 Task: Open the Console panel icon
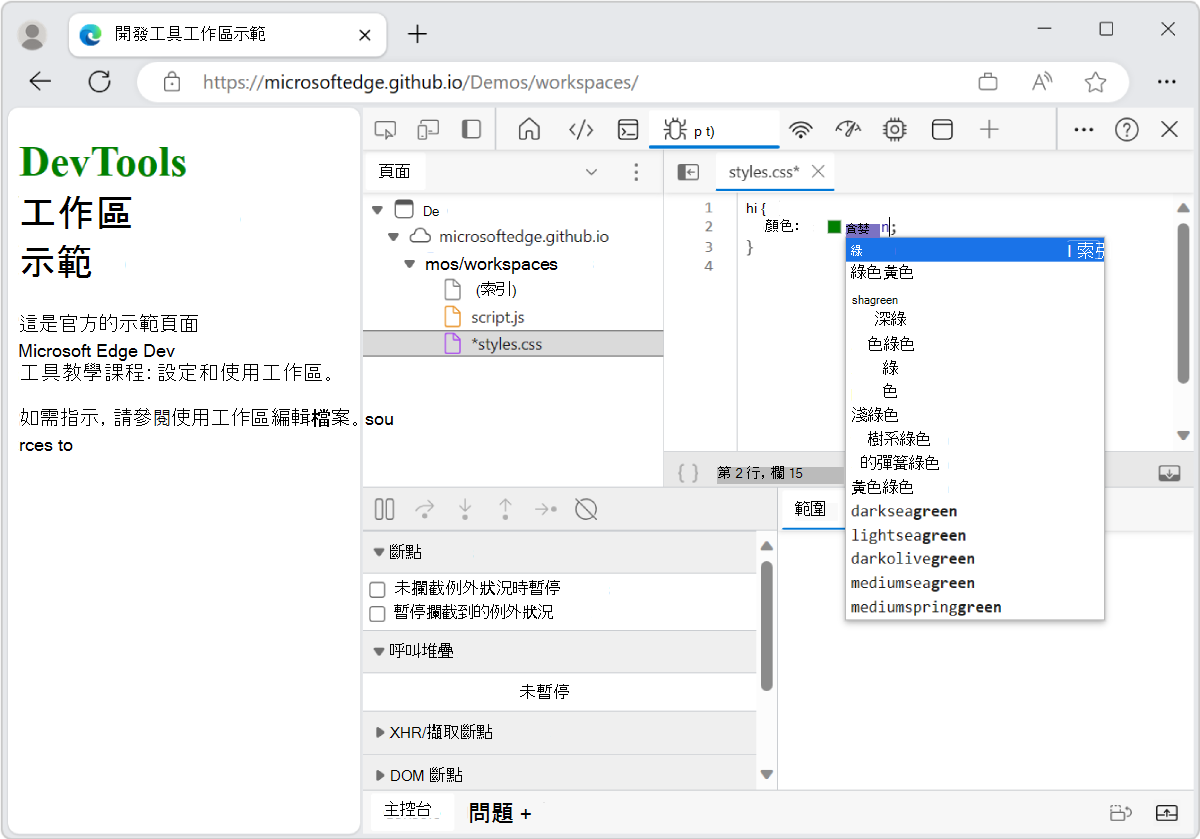[627, 129]
